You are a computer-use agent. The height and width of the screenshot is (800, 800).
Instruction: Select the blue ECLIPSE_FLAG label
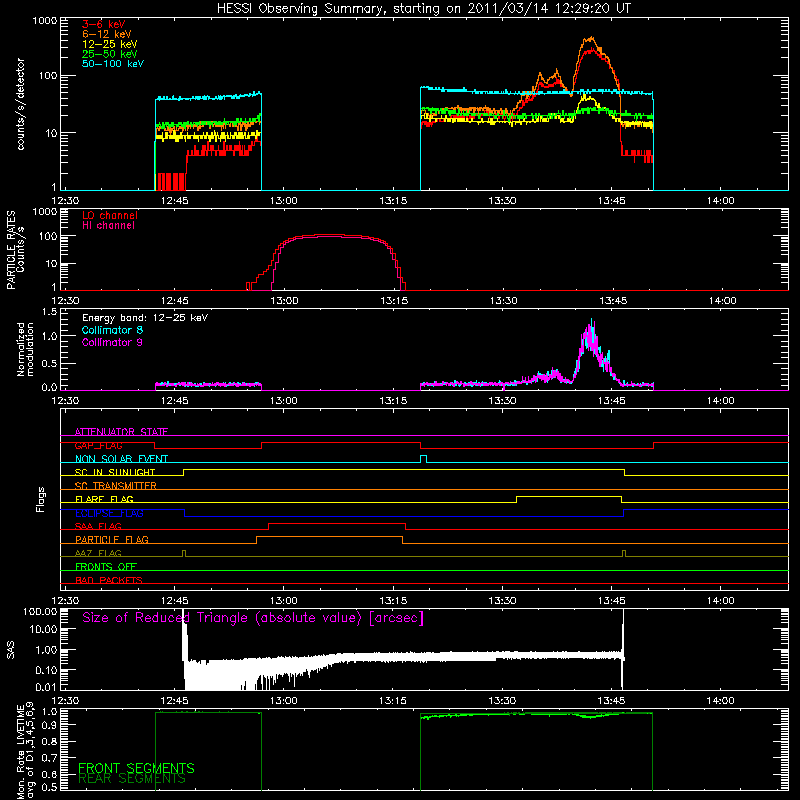tap(109, 513)
